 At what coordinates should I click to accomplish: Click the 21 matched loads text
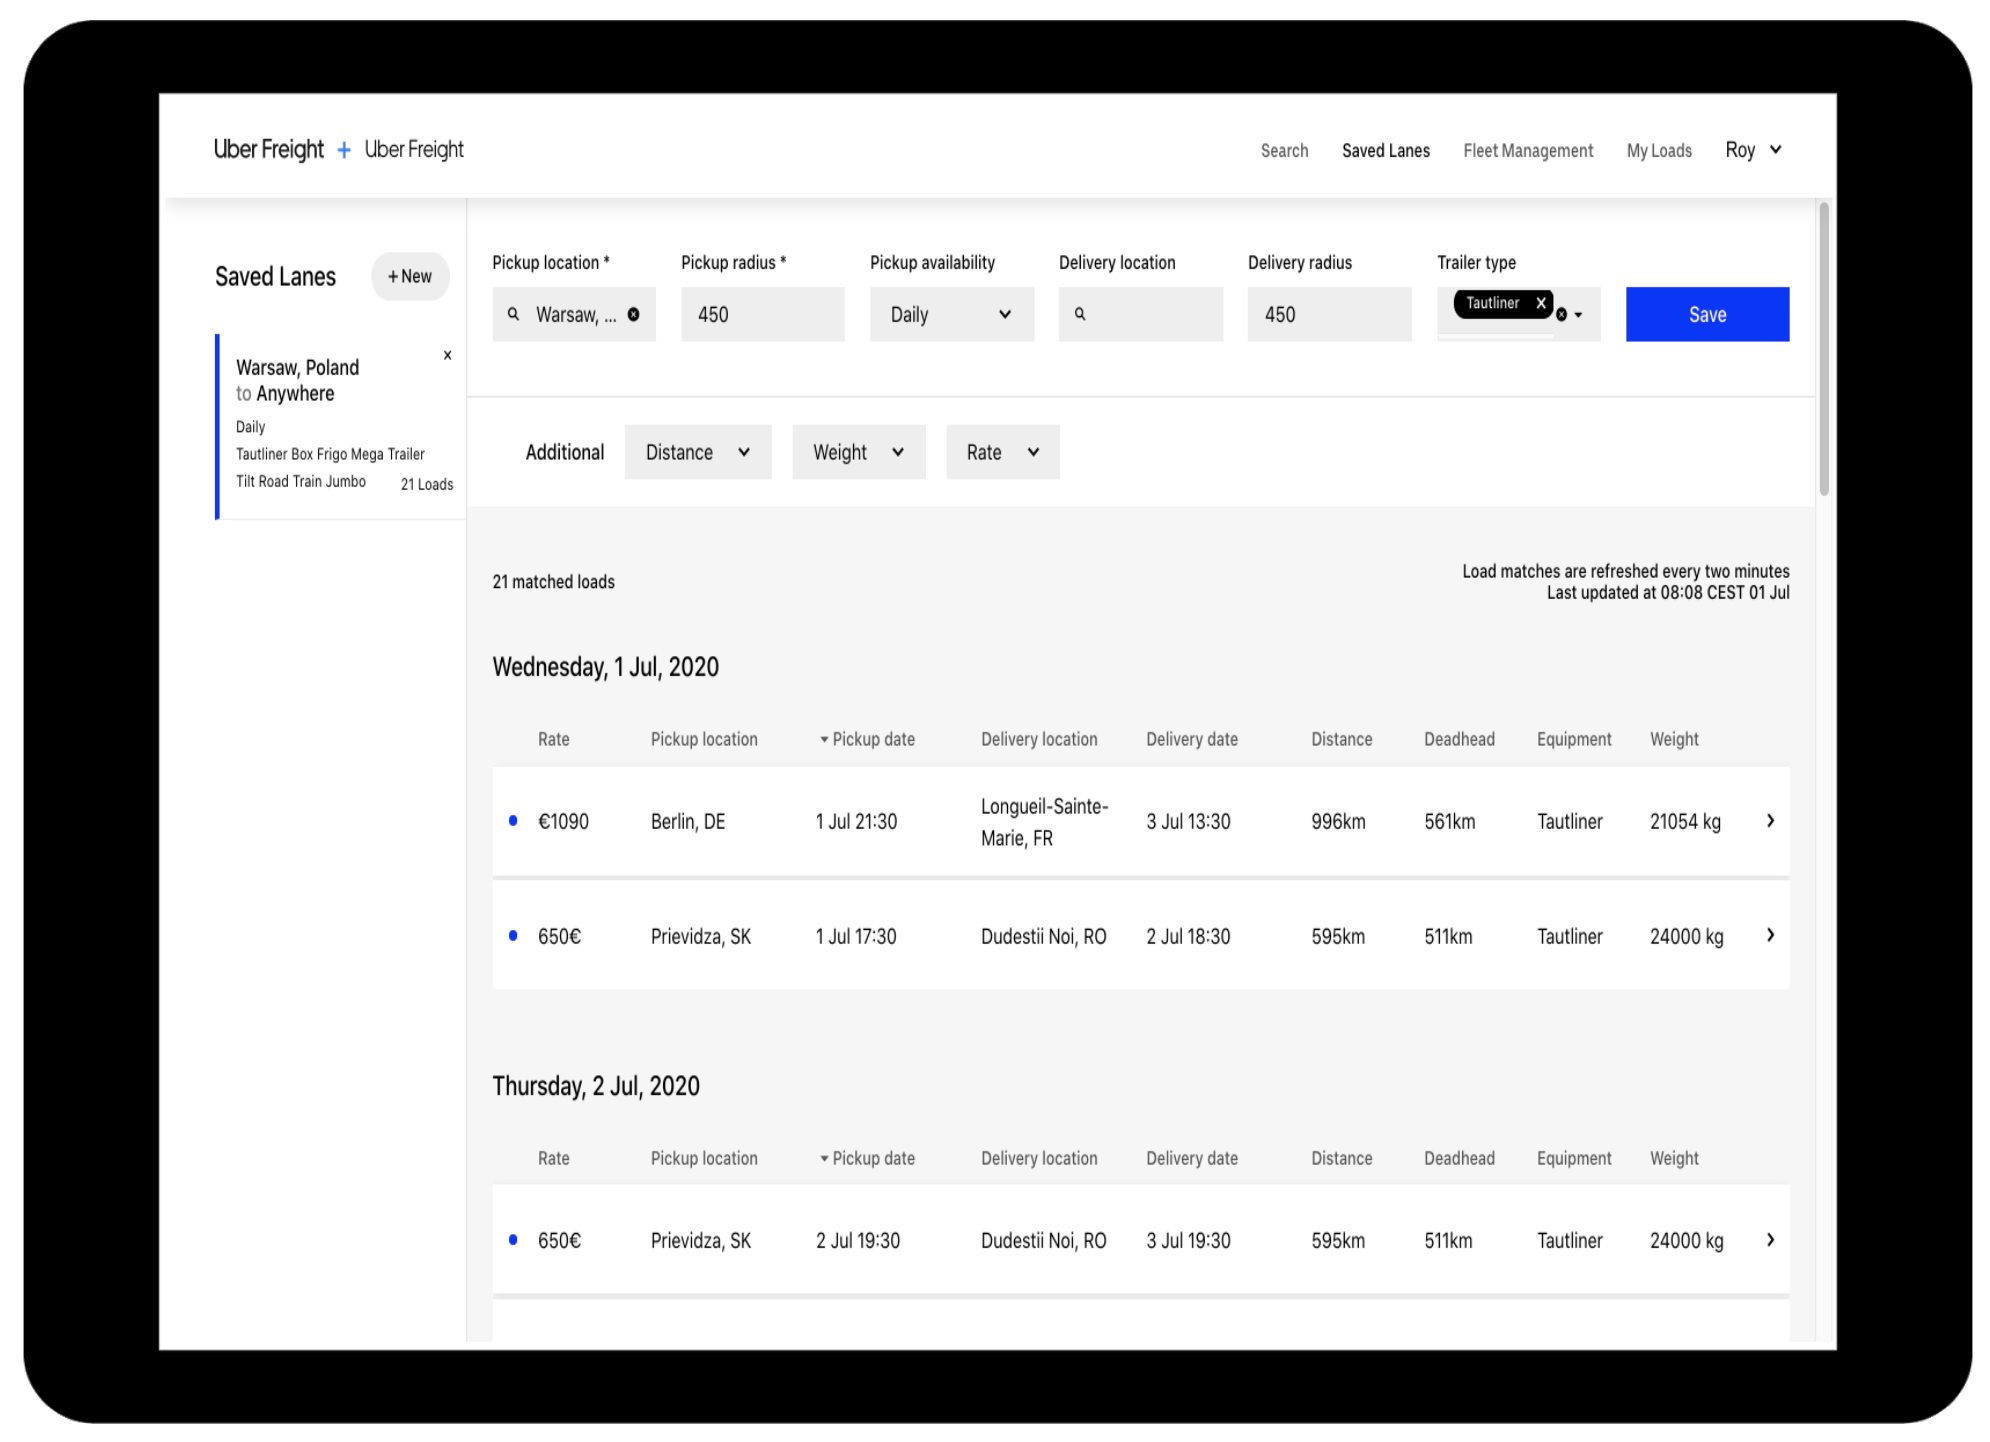[553, 582]
